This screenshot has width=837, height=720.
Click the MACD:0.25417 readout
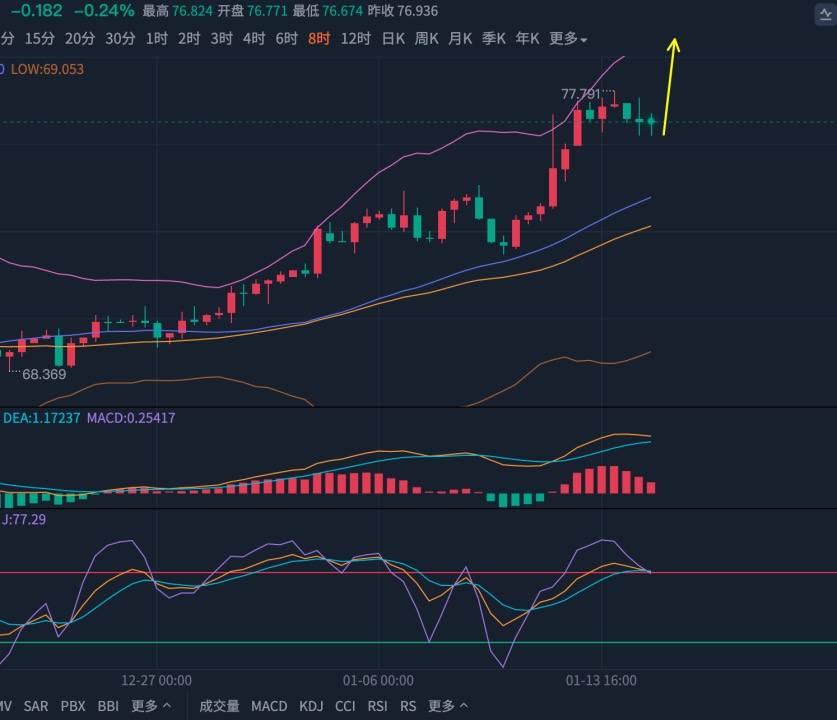[x=131, y=418]
